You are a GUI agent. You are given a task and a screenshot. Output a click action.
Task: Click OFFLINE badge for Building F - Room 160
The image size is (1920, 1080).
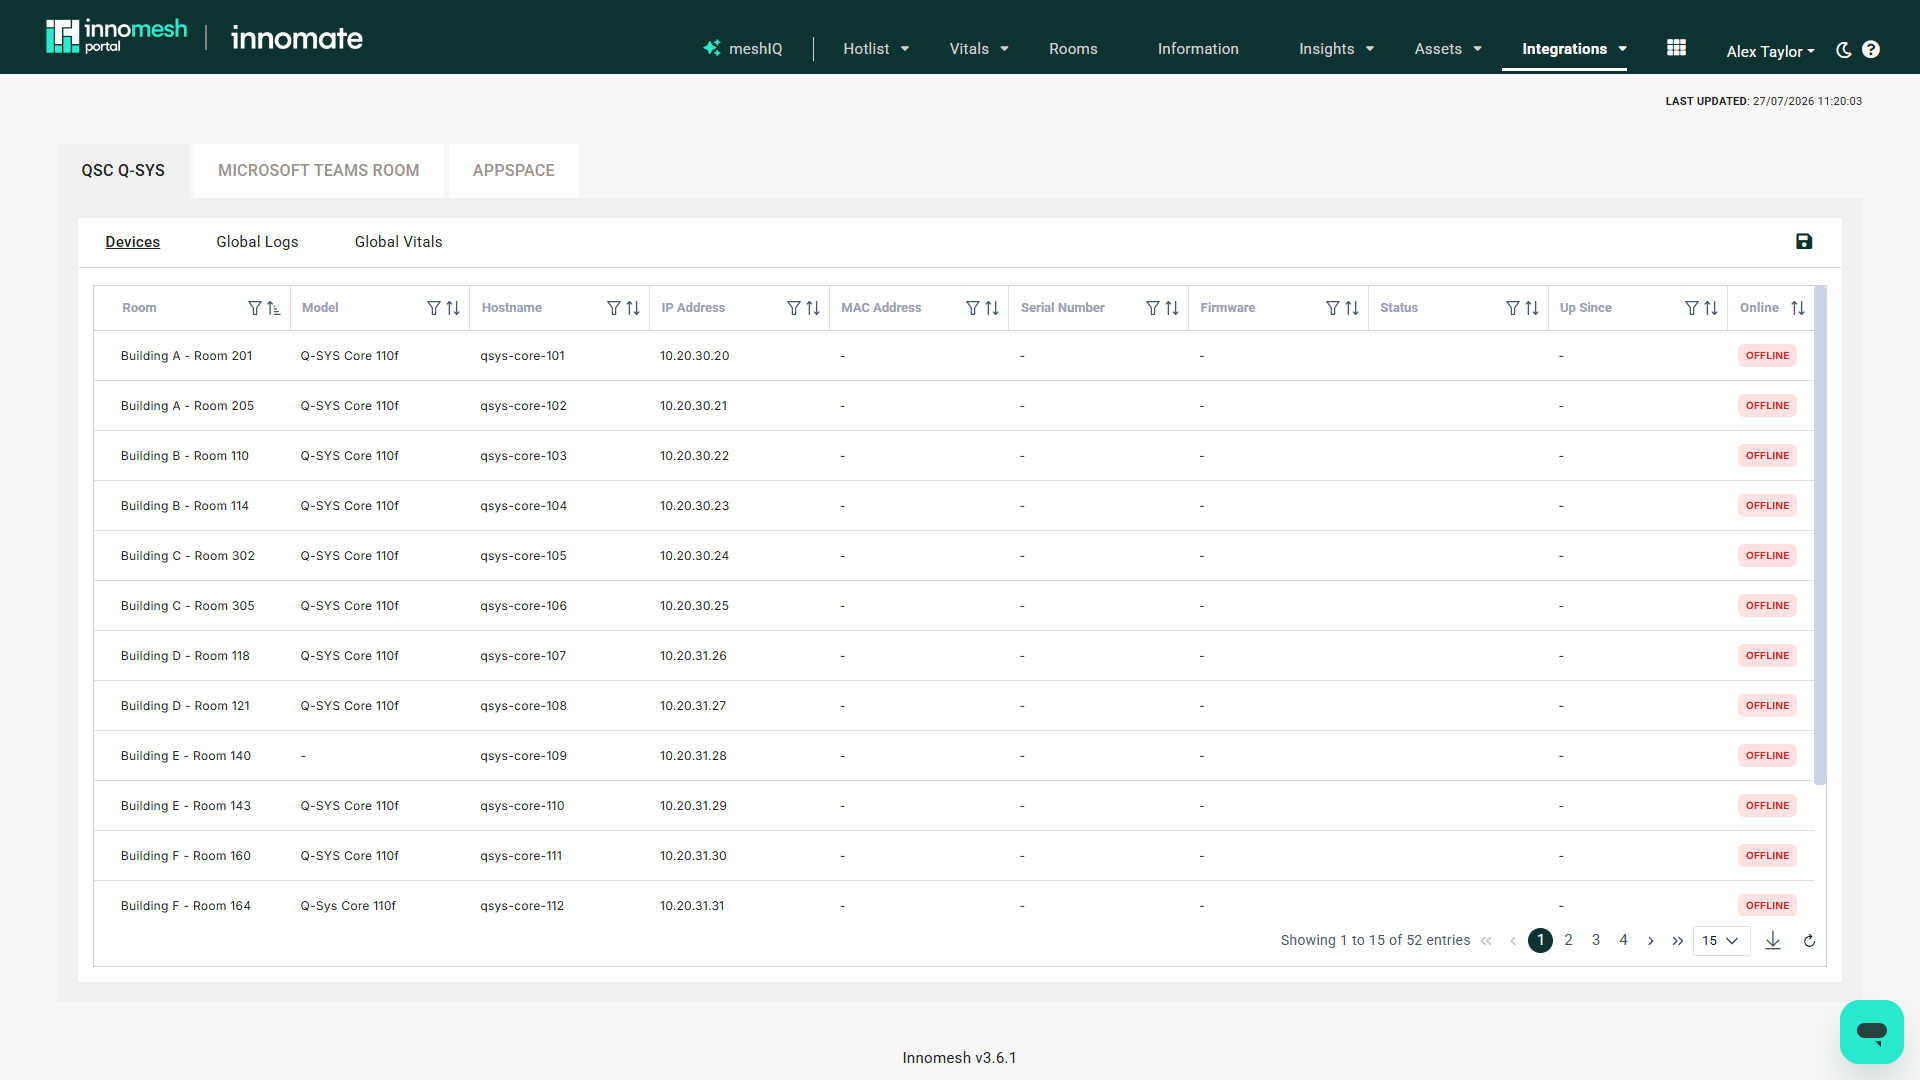click(x=1767, y=856)
